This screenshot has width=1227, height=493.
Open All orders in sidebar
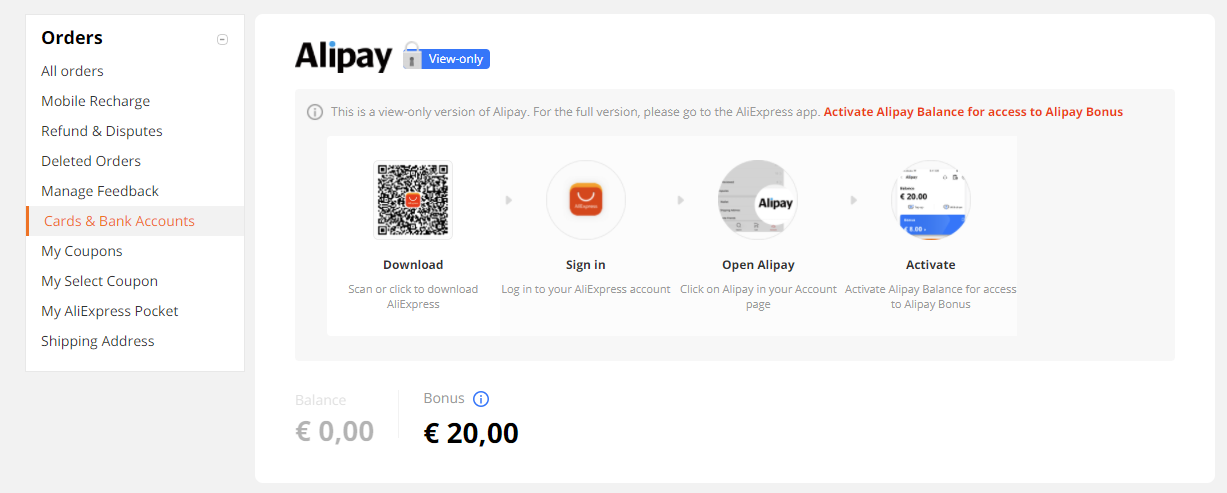point(72,71)
